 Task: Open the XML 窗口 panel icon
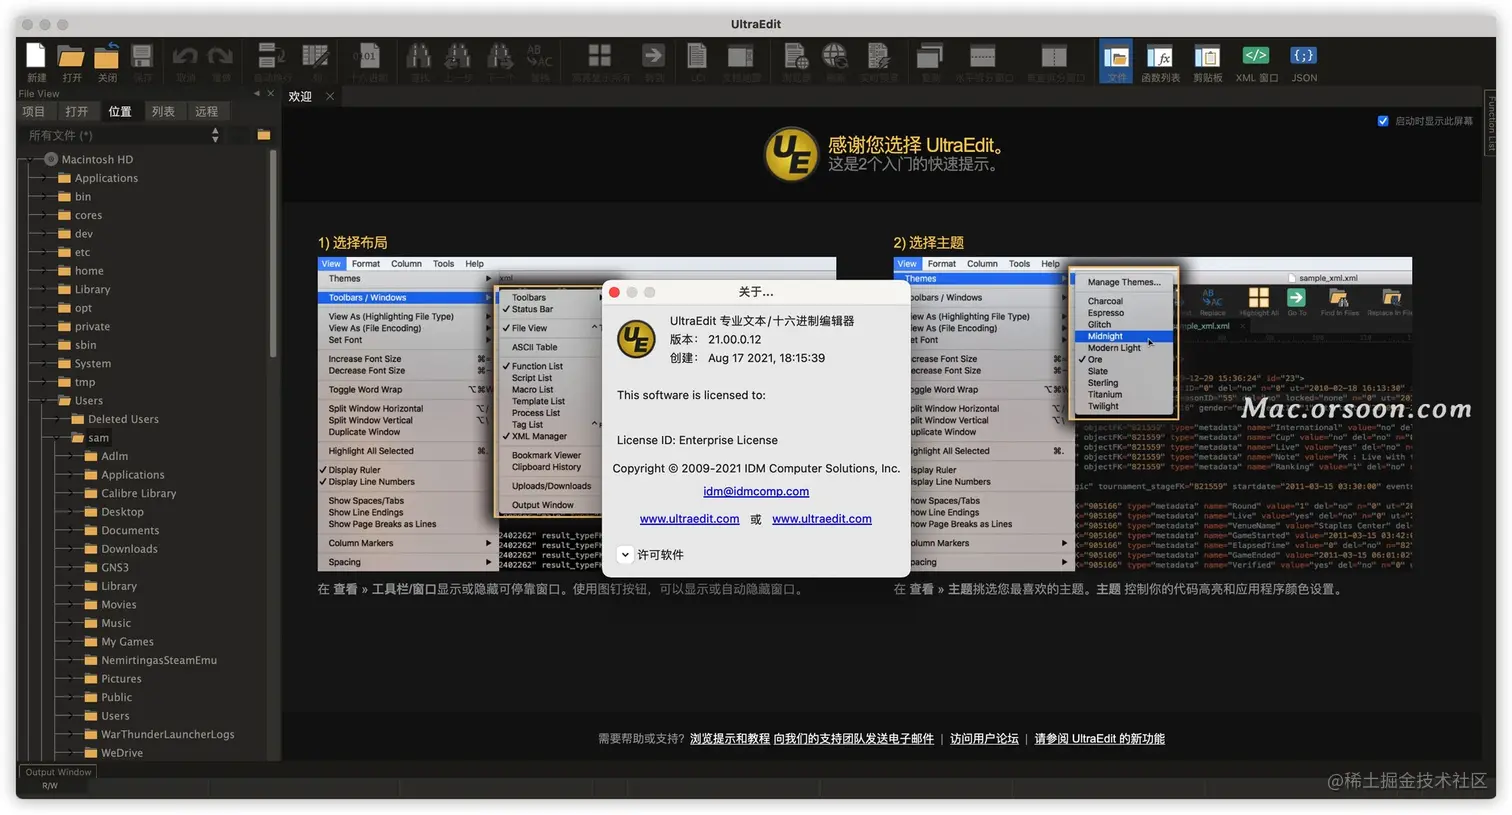click(1256, 61)
